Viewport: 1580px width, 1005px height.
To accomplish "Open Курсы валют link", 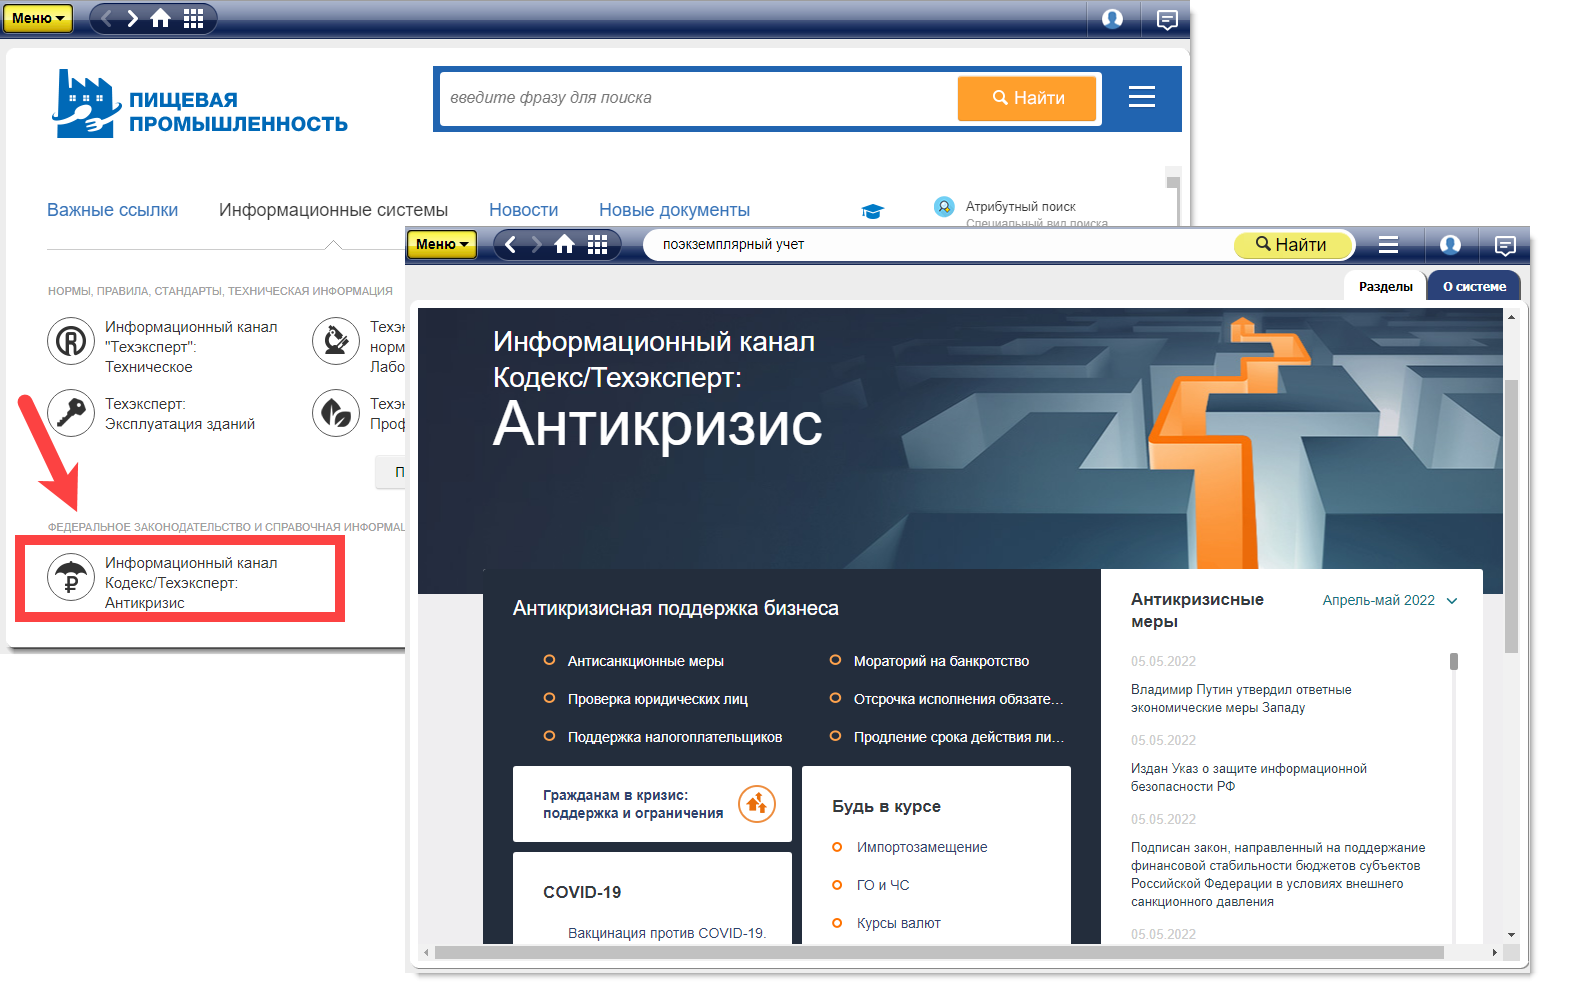I will click(899, 923).
